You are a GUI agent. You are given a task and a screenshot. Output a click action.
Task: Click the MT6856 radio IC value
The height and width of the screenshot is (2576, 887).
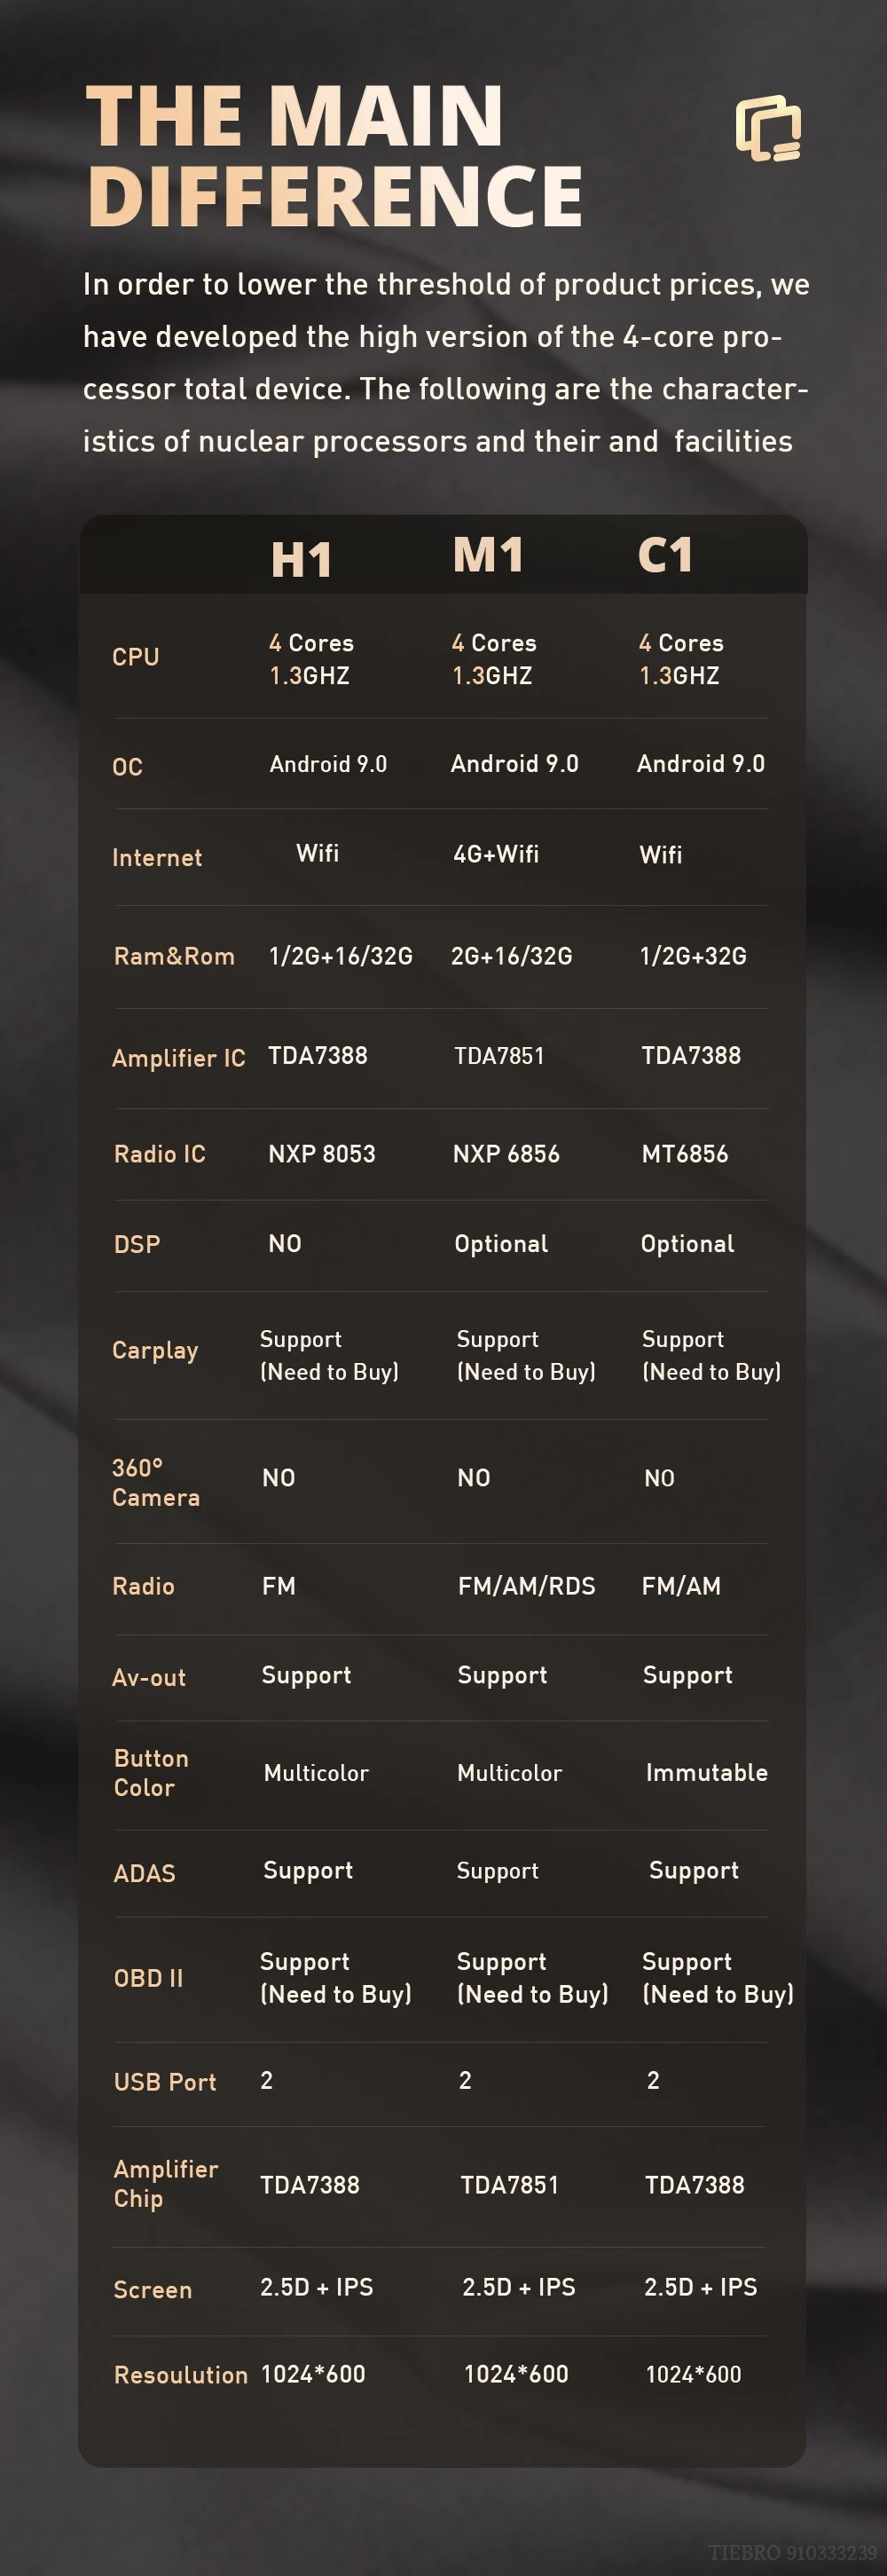click(x=684, y=1154)
